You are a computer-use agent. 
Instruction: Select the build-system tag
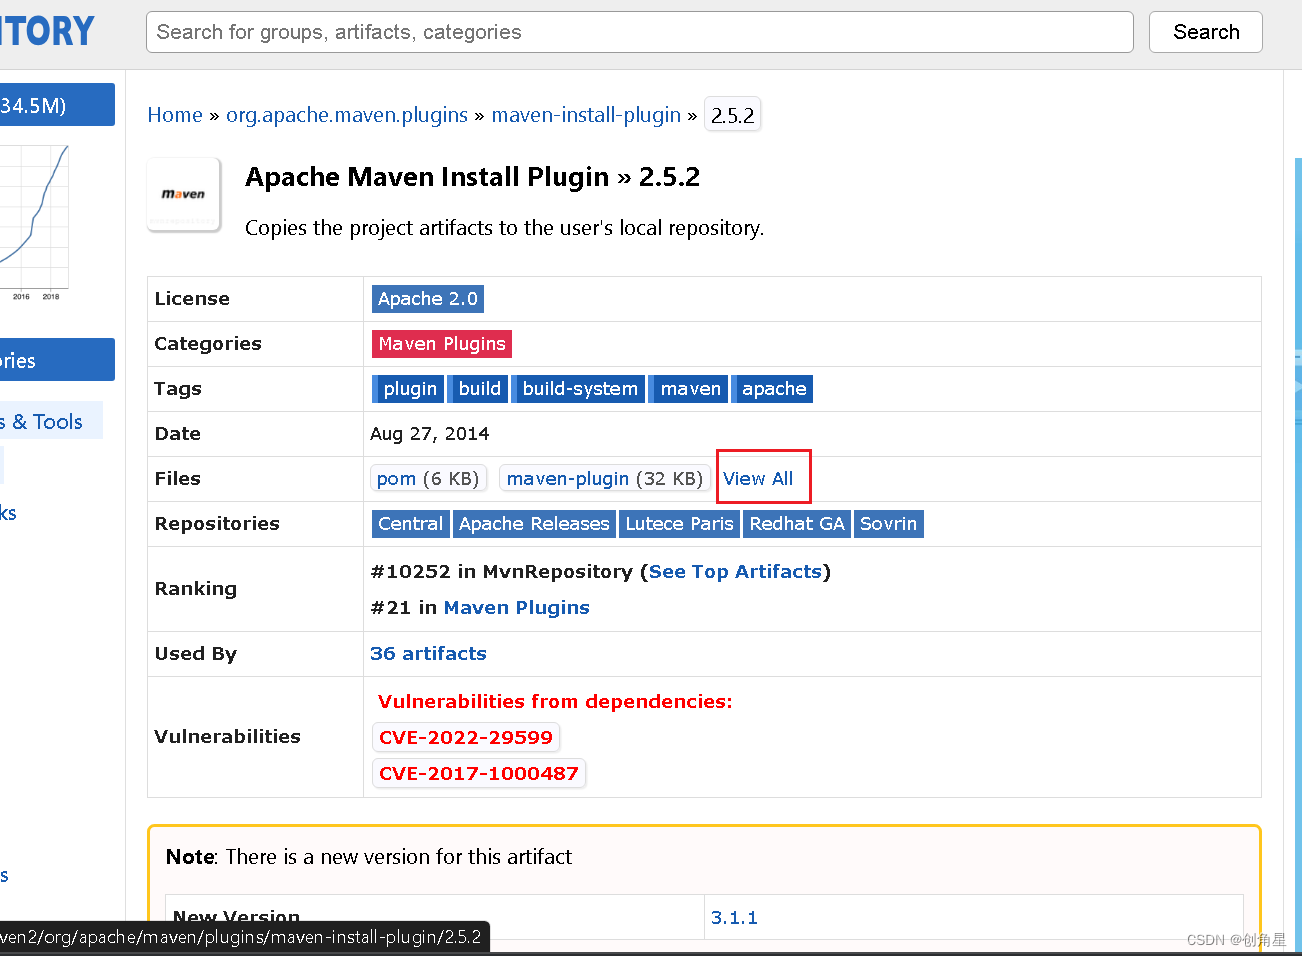point(578,388)
